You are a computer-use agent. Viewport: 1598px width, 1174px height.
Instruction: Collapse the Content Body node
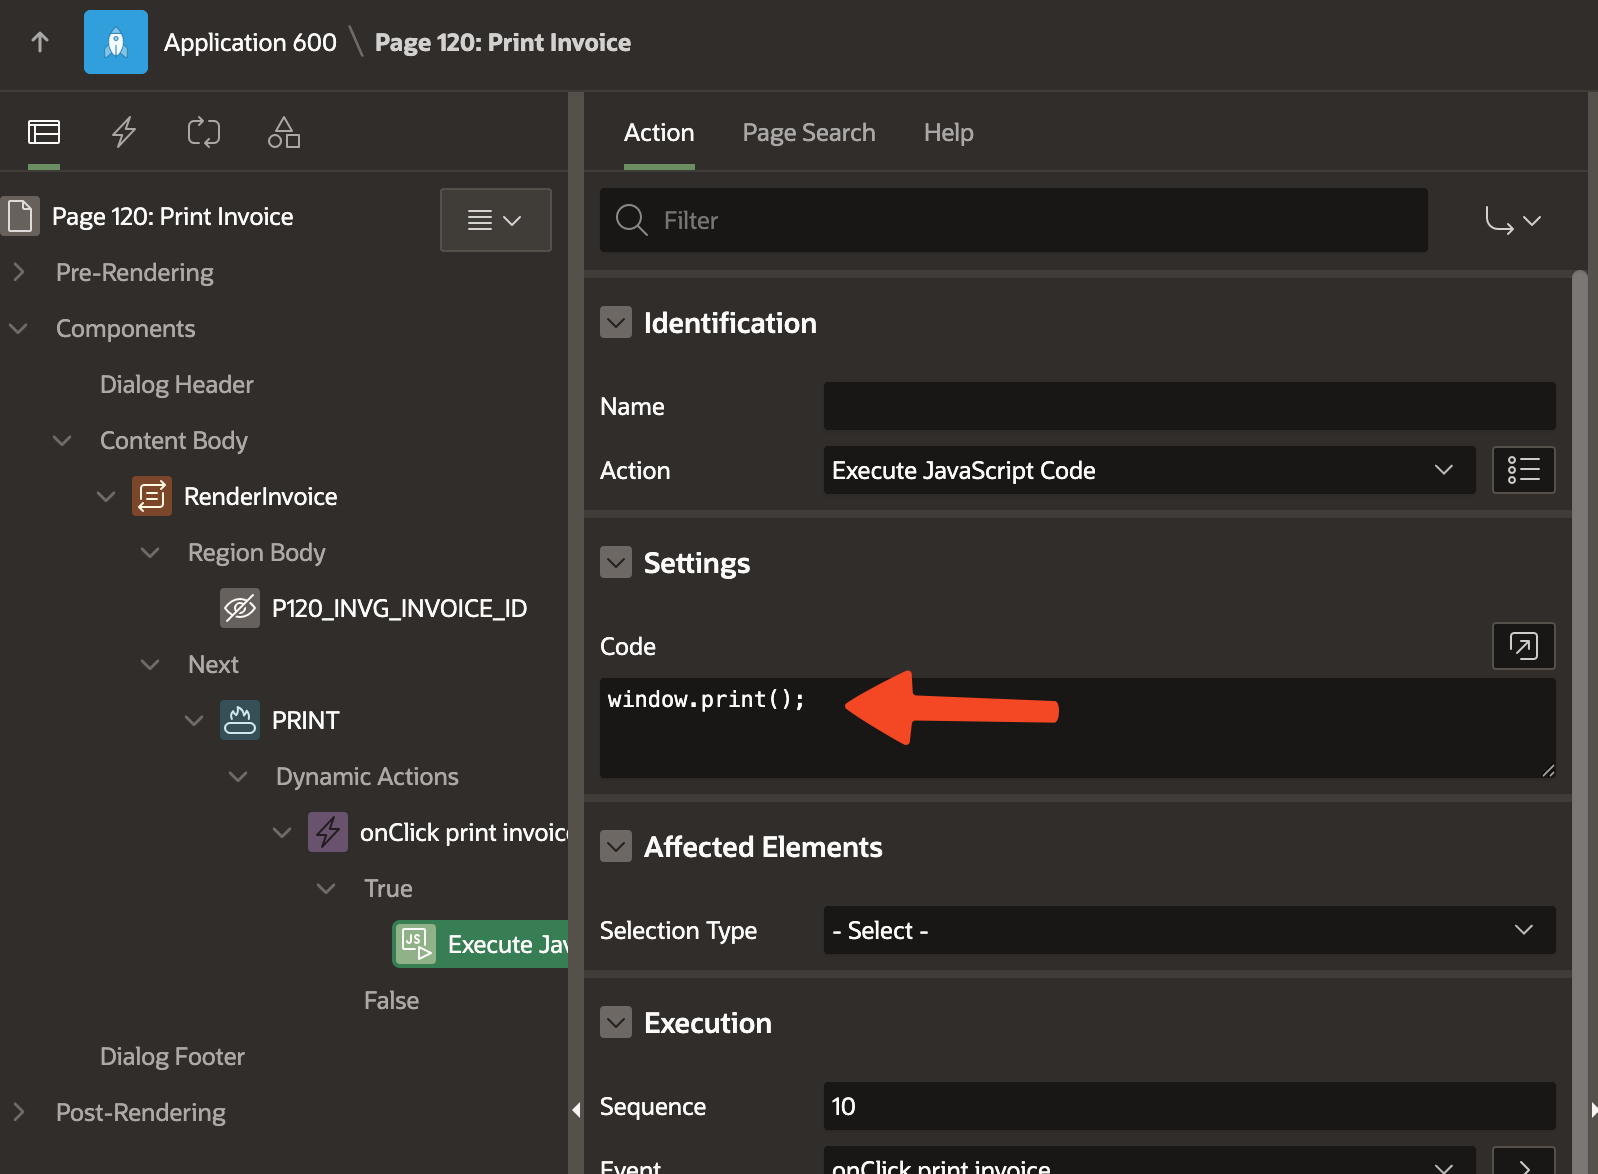click(x=62, y=440)
